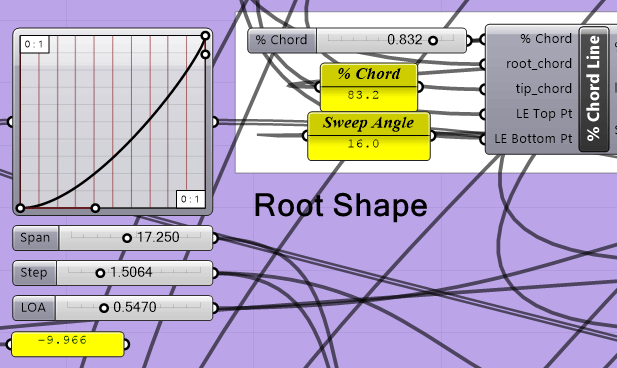Click the LOA slider grip handle
Screen dimensions: 617x368
tap(103, 308)
